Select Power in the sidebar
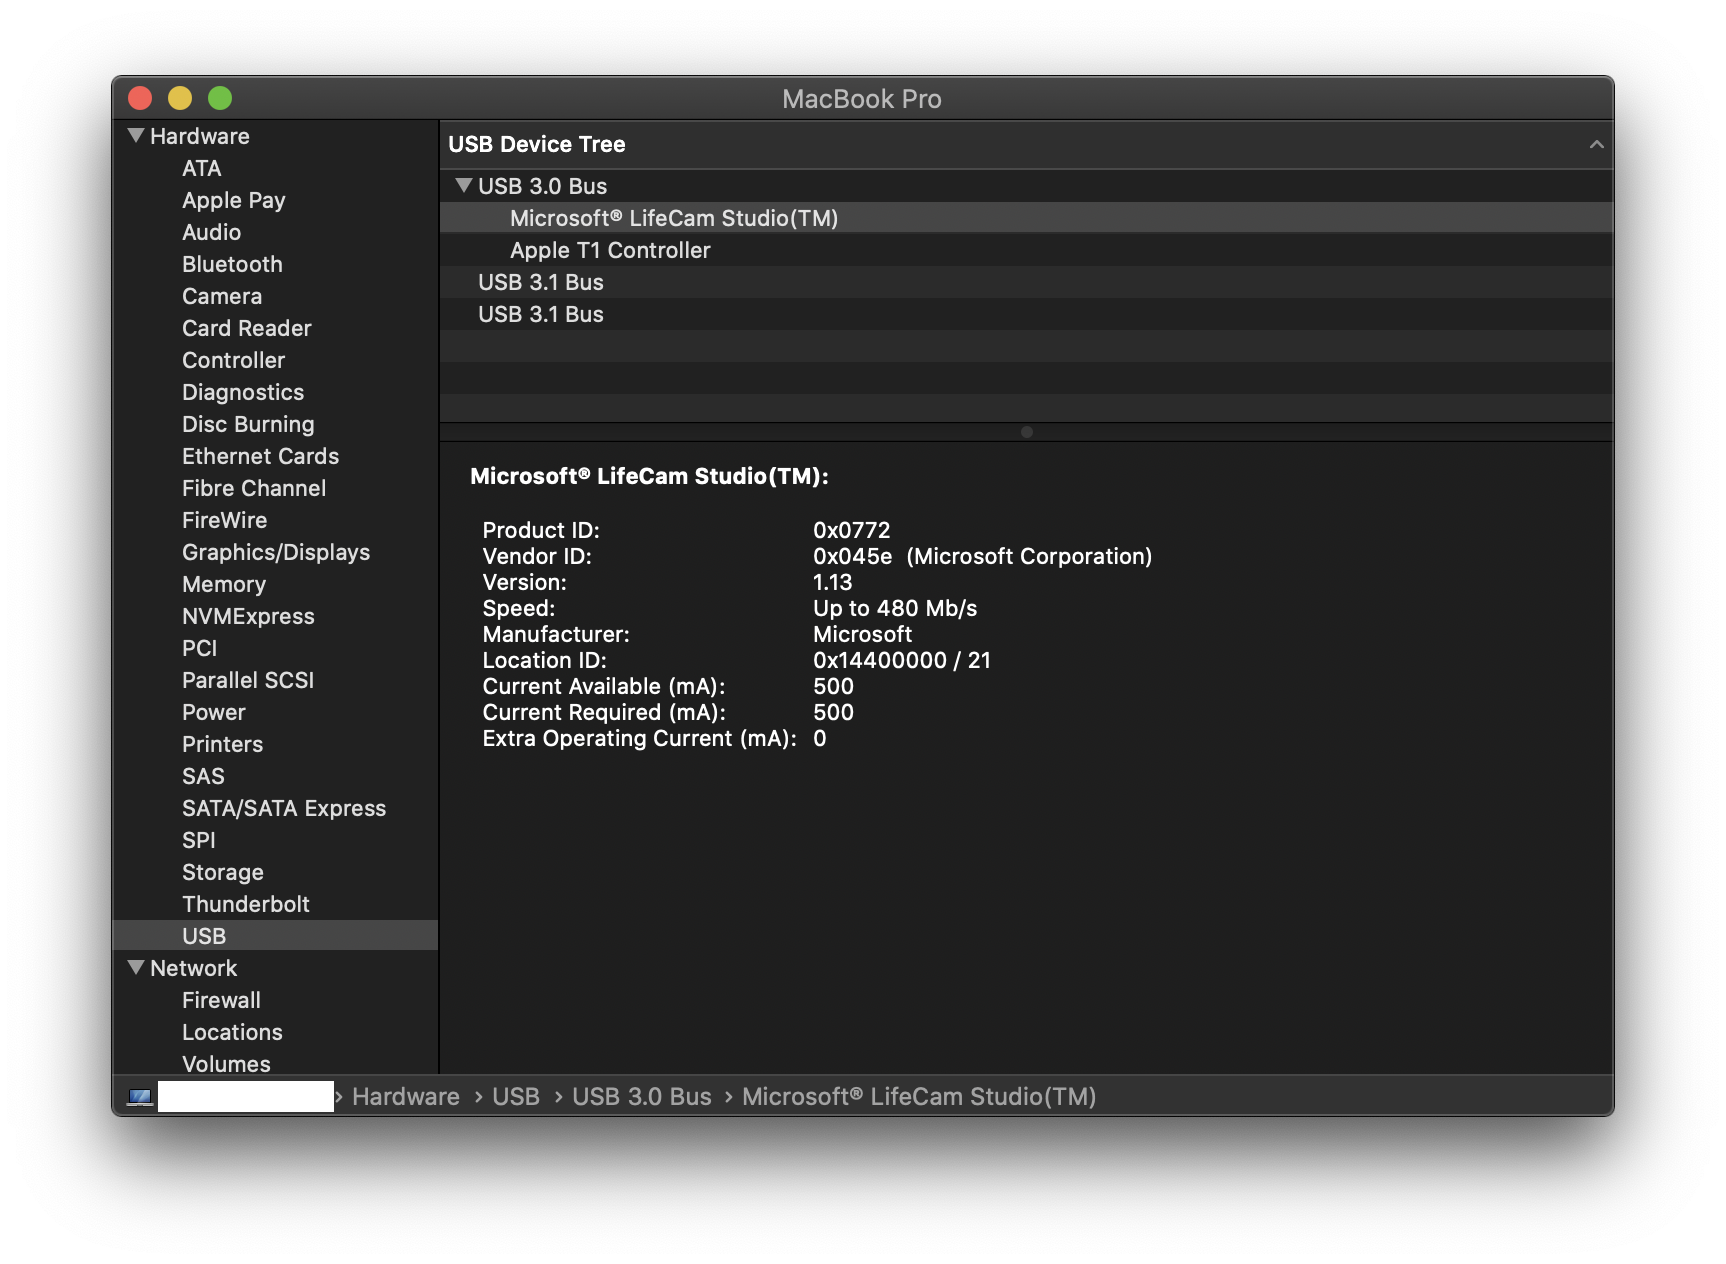The width and height of the screenshot is (1726, 1264). coord(214,712)
